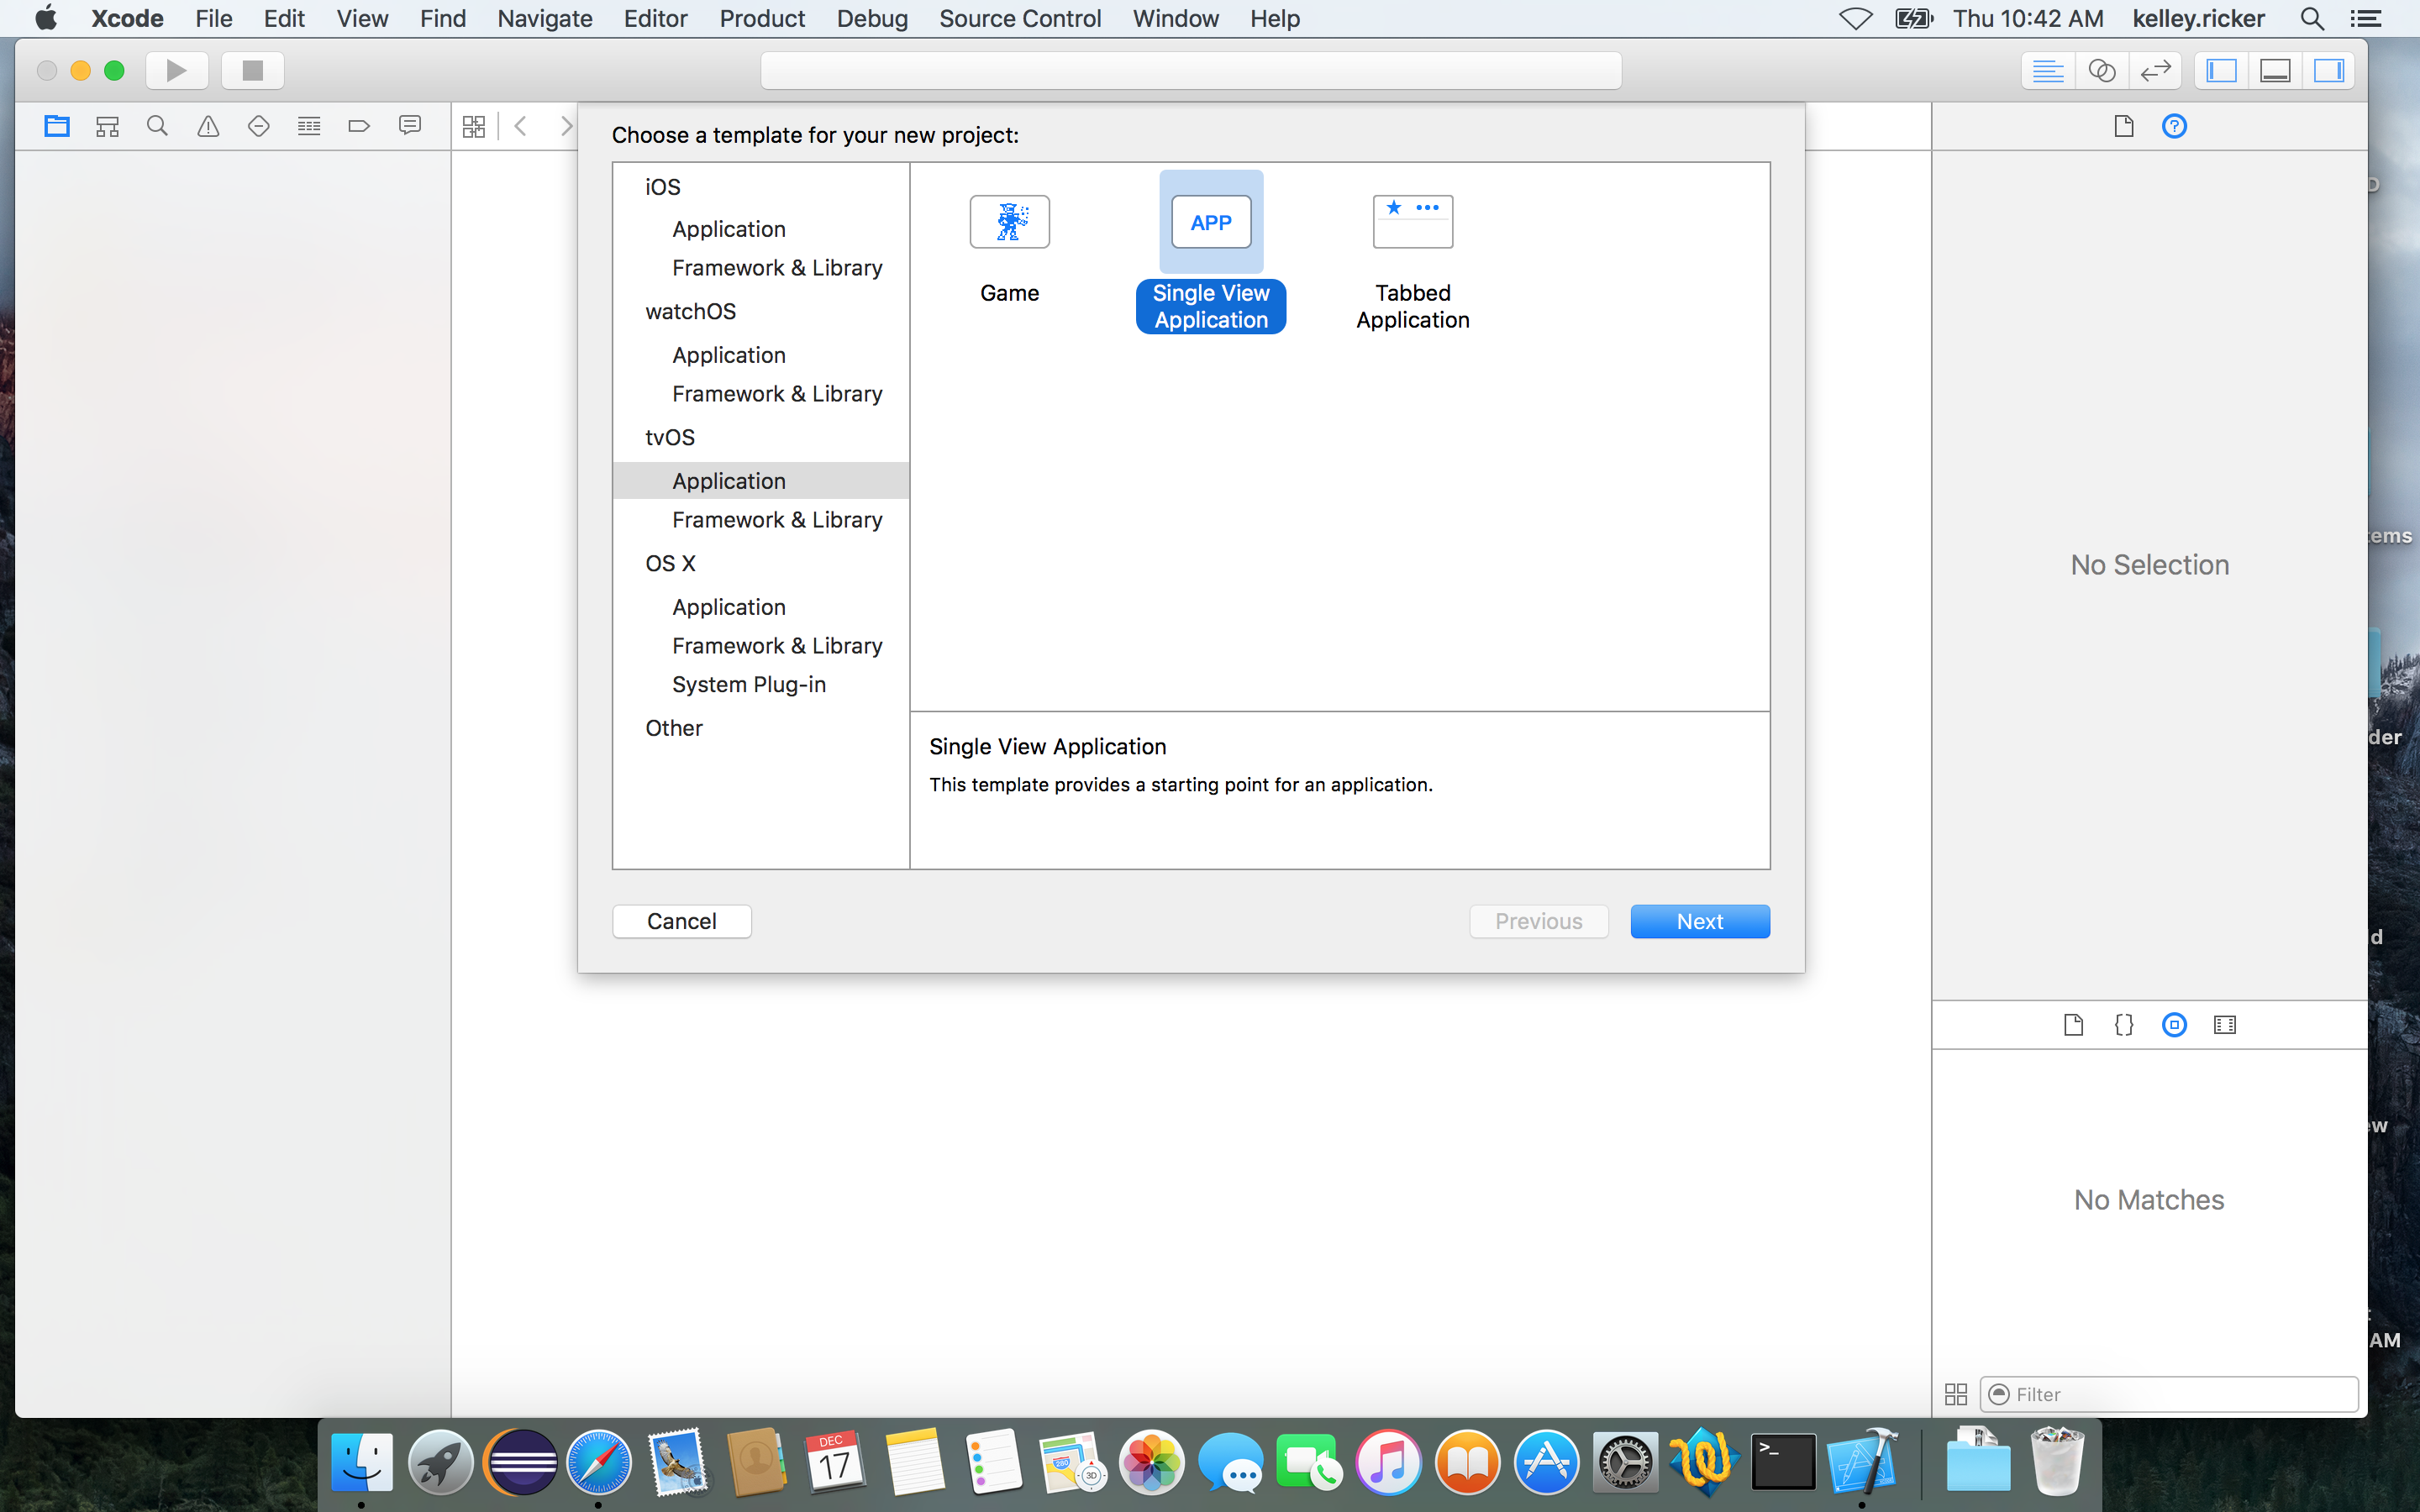2420x1512 pixels.
Task: Select the Game template
Action: click(1009, 250)
